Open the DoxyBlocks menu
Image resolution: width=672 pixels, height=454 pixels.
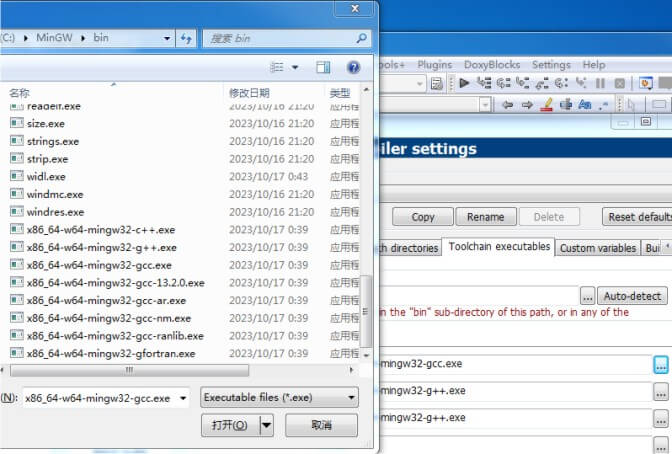point(492,65)
